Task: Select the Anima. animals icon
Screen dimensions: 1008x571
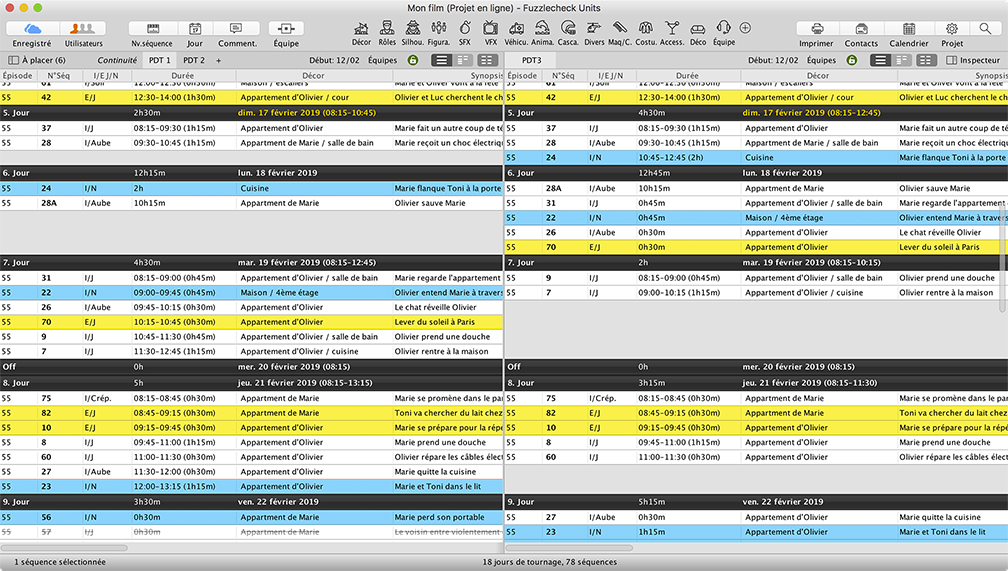Action: click(542, 28)
